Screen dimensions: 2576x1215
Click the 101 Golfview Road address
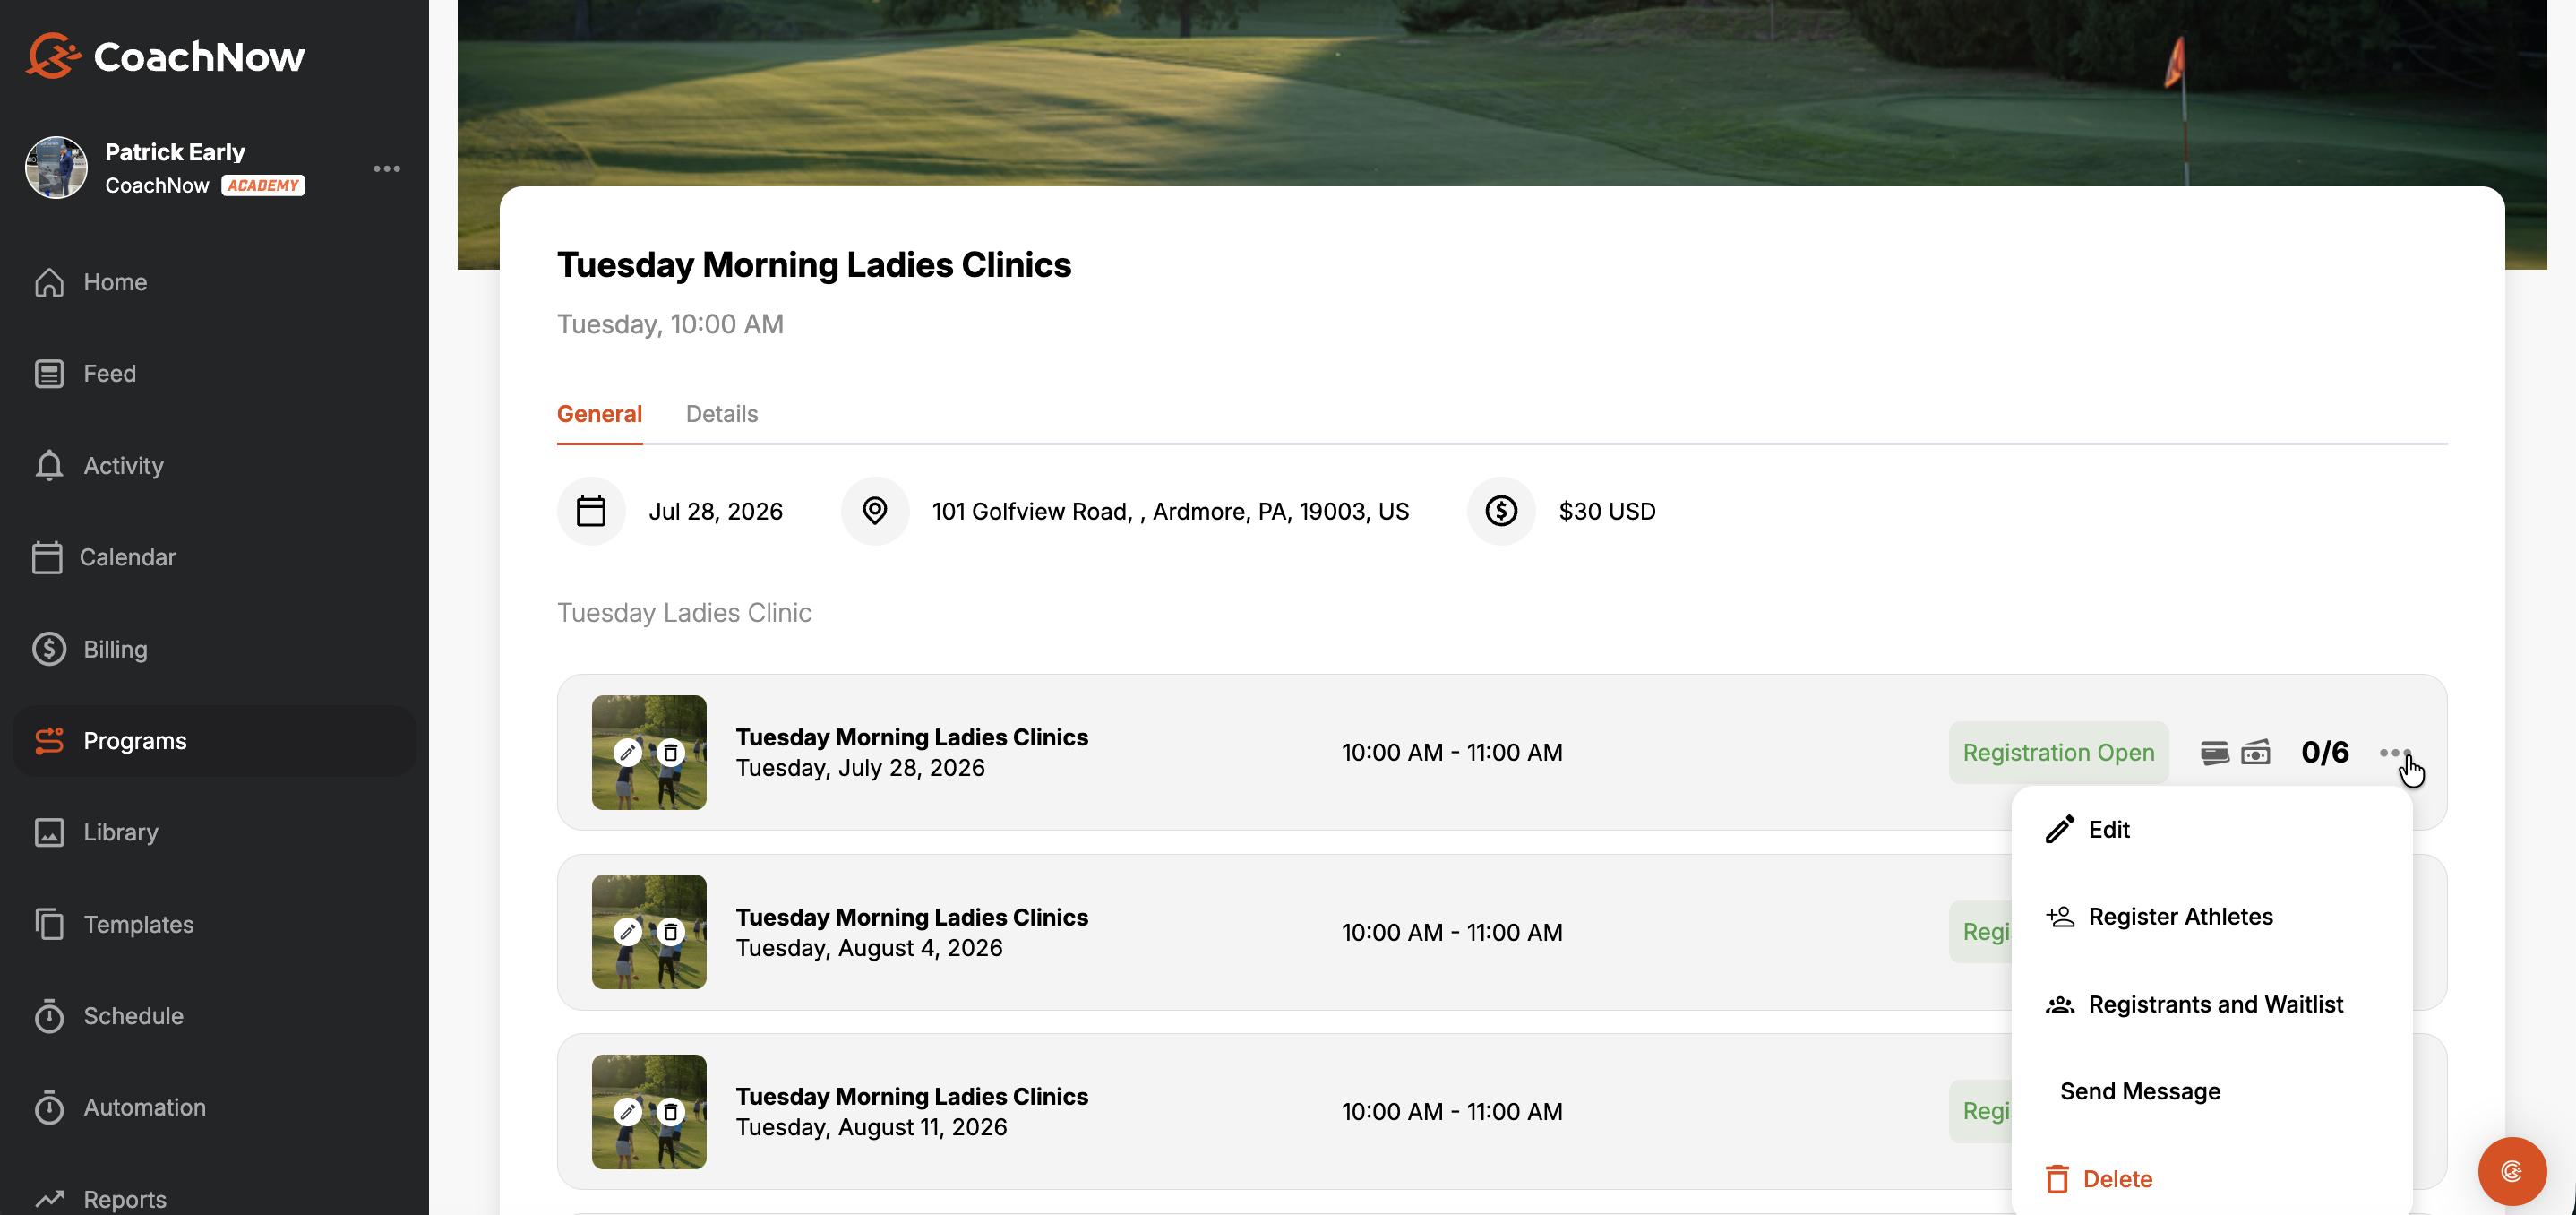pos(1170,511)
